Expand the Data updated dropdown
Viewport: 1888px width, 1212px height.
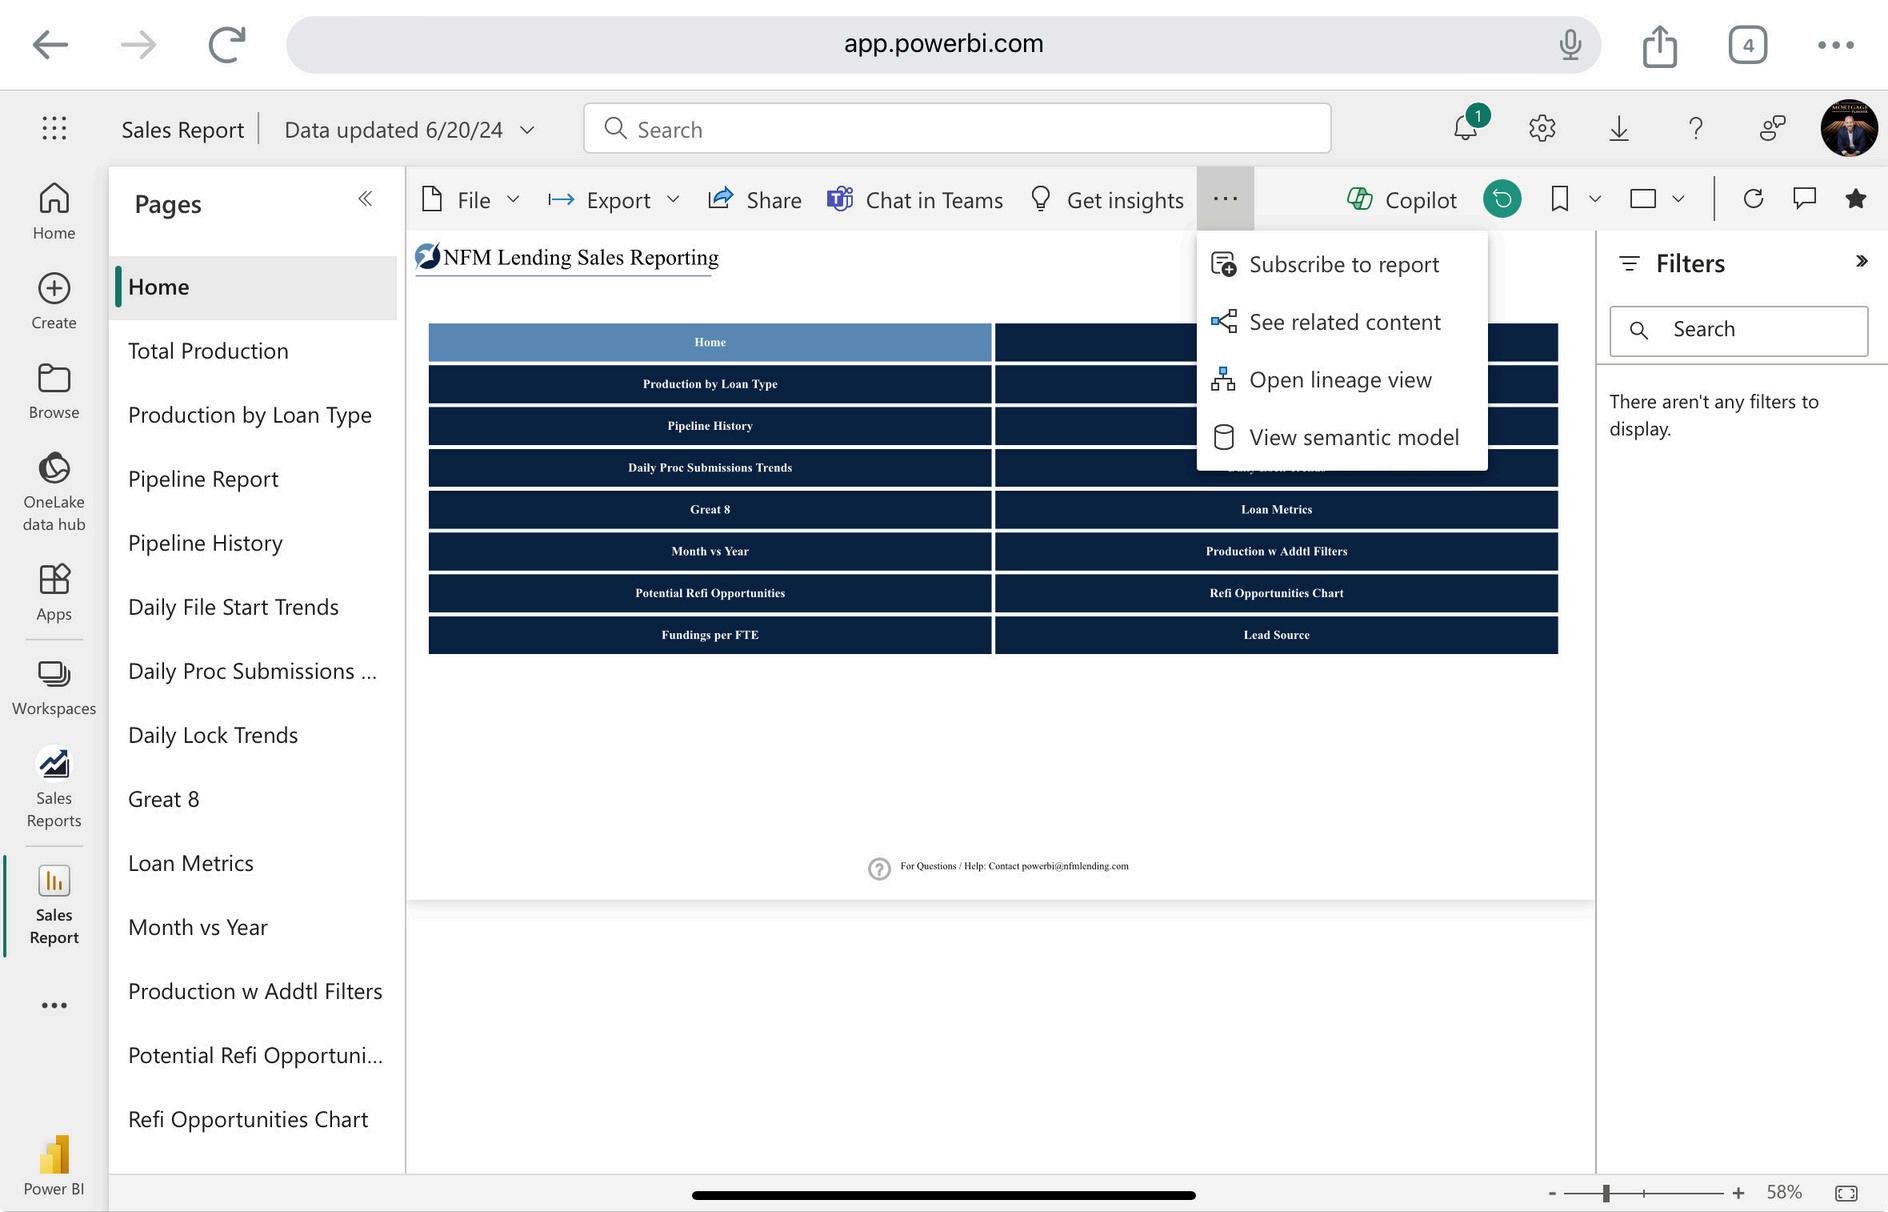[528, 130]
